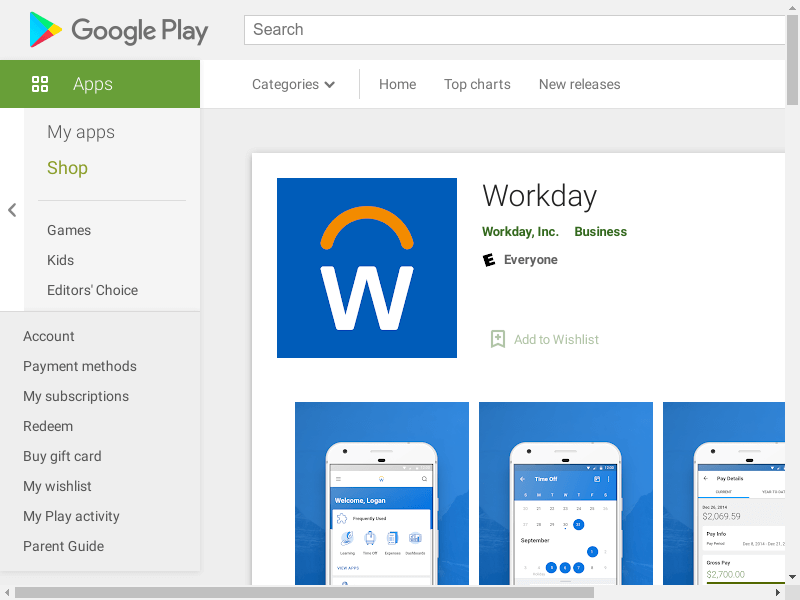
Task: Click the horizontal scrollbar thumb
Action: [x=305, y=592]
